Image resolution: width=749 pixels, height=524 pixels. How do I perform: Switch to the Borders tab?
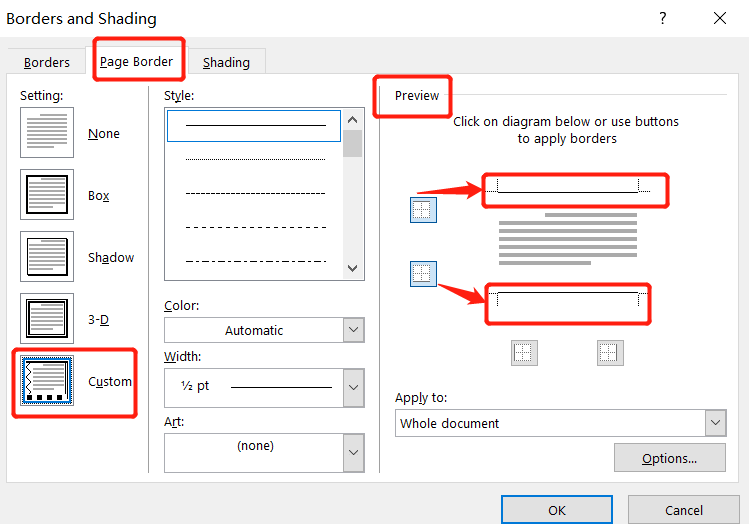pos(47,62)
